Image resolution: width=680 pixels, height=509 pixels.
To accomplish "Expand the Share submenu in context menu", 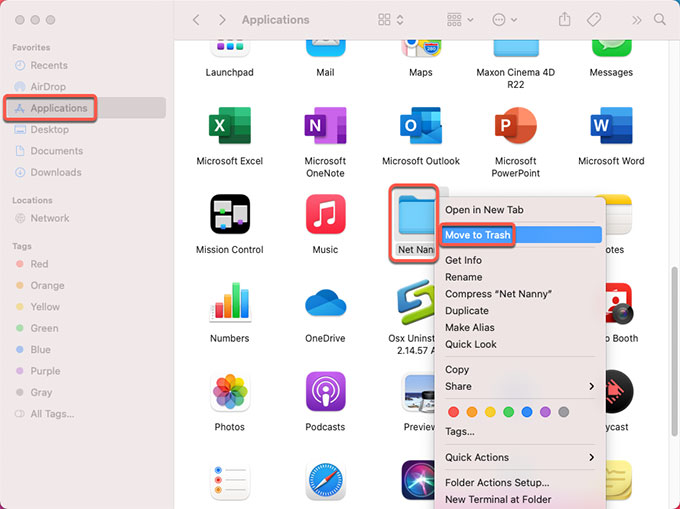I will 519,386.
